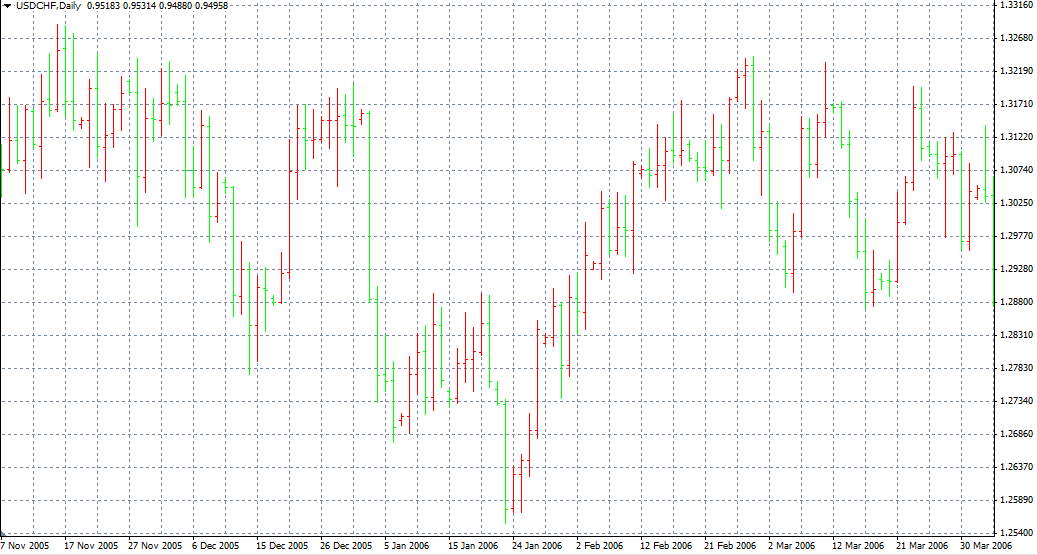This screenshot has width=1037, height=555.
Task: Select the 1.28800 price scale label
Action: point(1016,302)
